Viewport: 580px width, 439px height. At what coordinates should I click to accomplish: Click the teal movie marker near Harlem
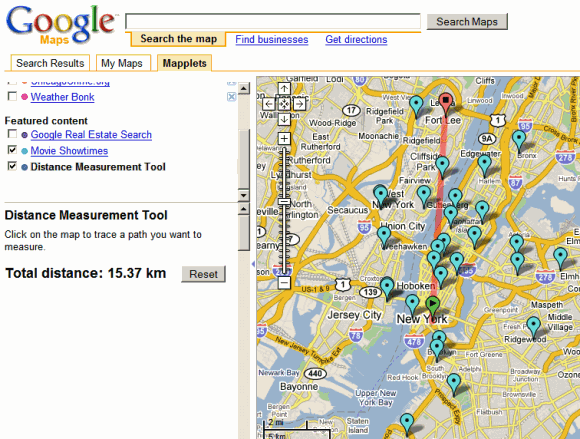point(484,164)
